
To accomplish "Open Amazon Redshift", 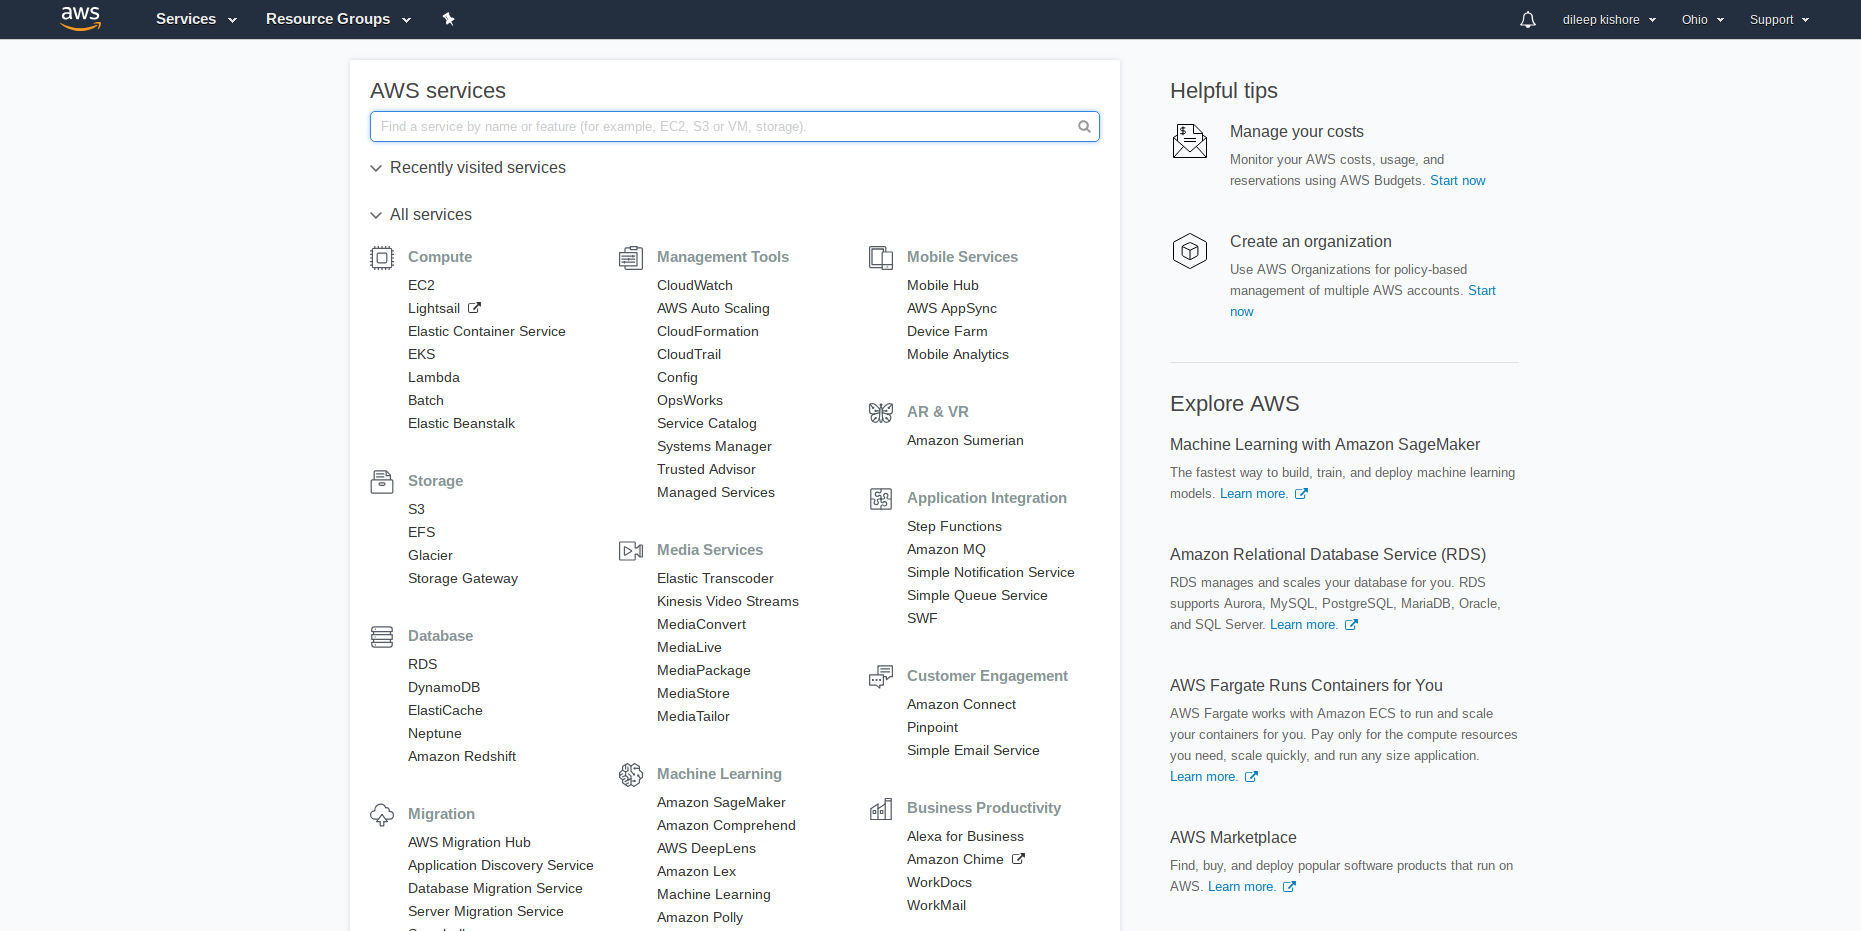I will tap(462, 757).
